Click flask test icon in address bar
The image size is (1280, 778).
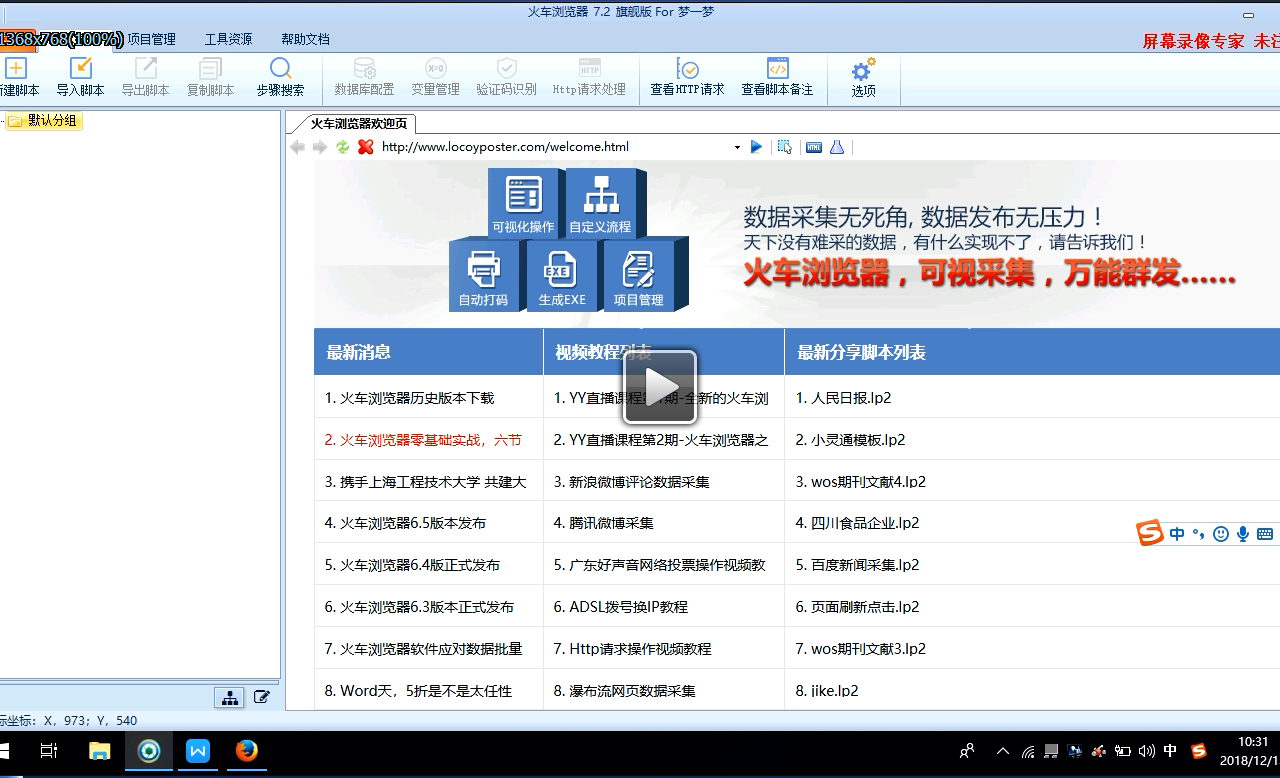coord(837,147)
